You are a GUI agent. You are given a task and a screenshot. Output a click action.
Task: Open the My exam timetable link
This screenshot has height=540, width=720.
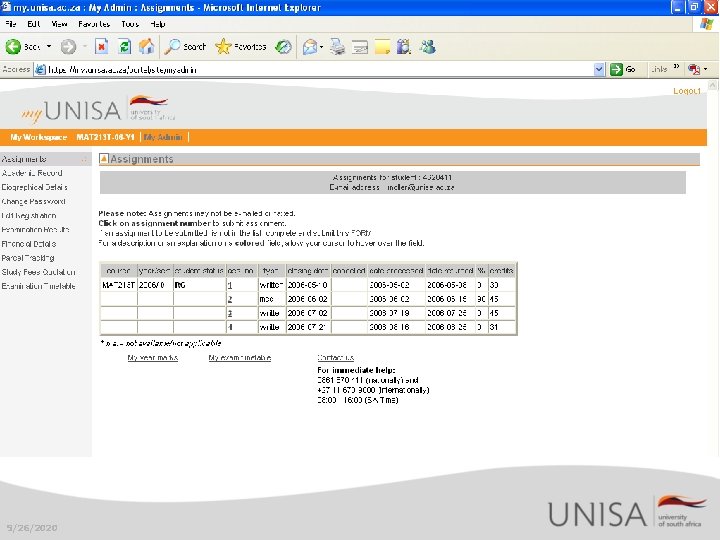click(x=240, y=358)
